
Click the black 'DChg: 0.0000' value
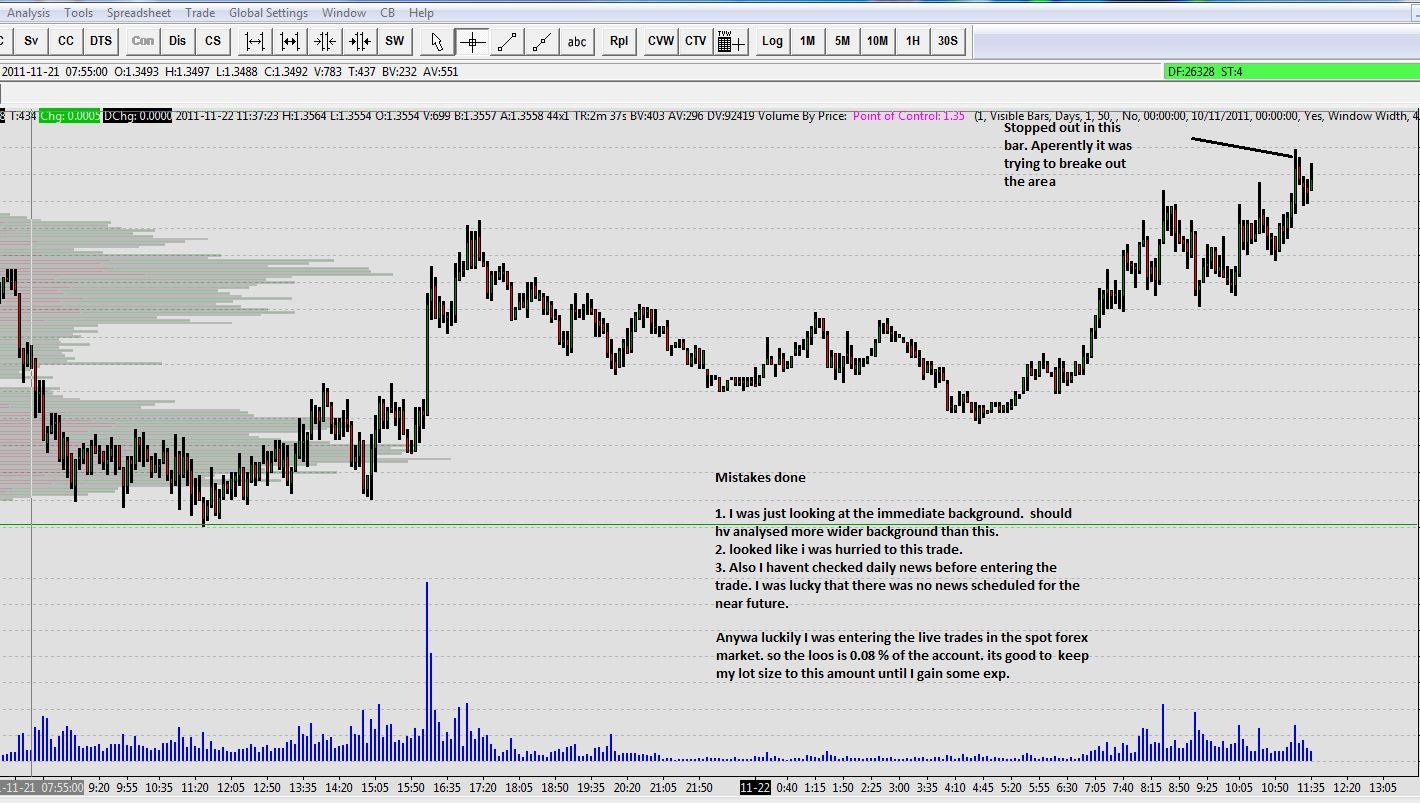137,116
